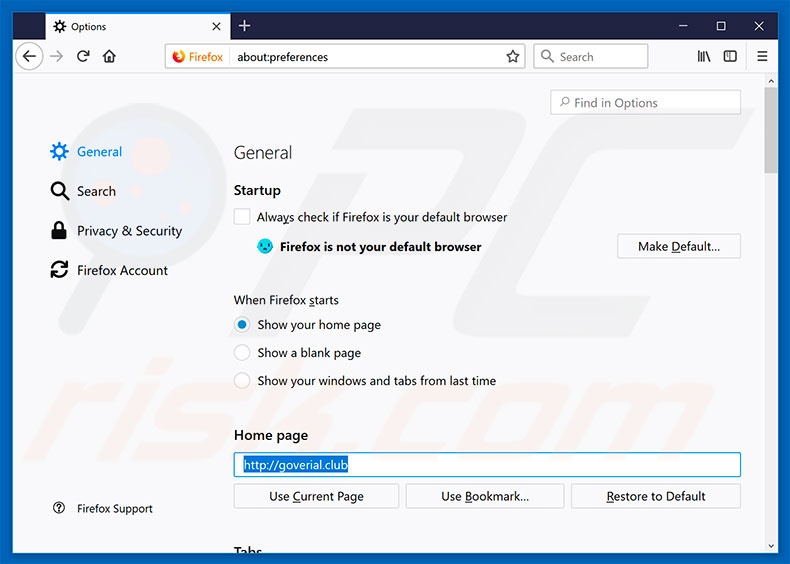The width and height of the screenshot is (790, 564).
Task: Open the home page via house icon
Action: coord(109,56)
